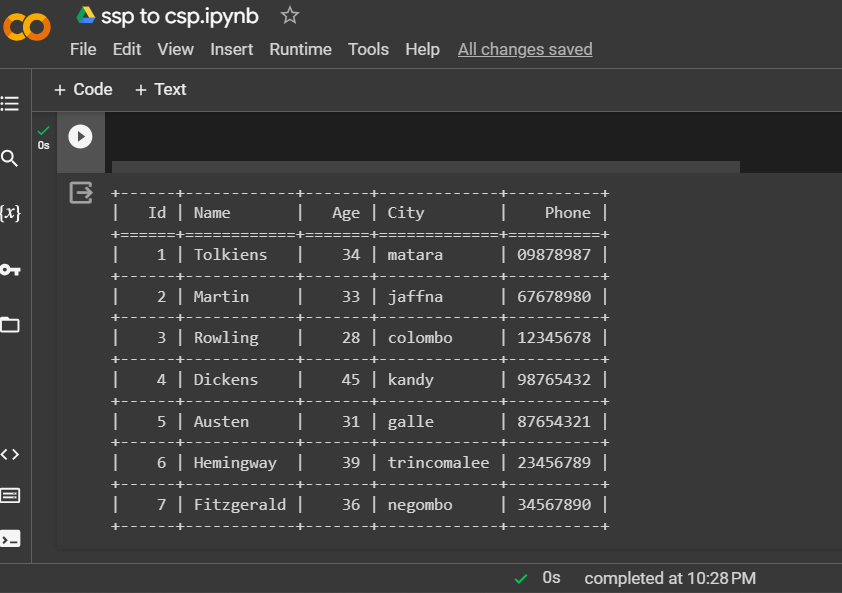Click inside the code cell editor area
This screenshot has height=593, width=842.
point(473,136)
